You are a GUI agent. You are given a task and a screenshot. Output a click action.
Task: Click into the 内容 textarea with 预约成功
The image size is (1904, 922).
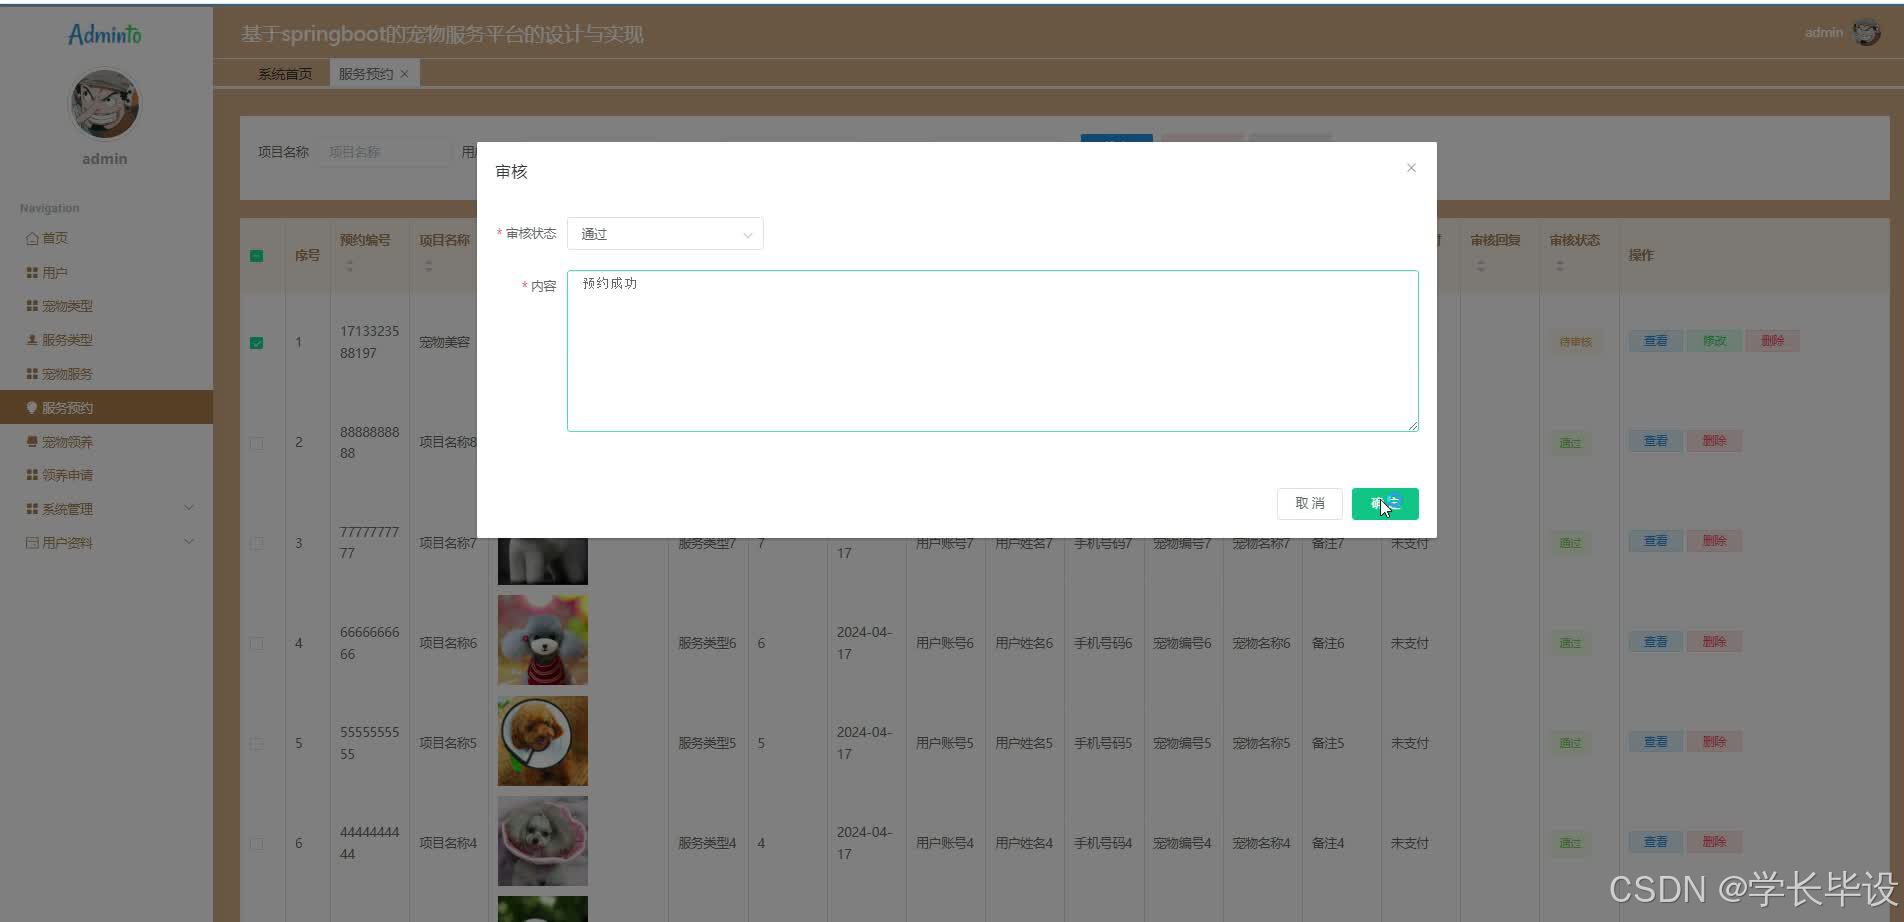[992, 351]
